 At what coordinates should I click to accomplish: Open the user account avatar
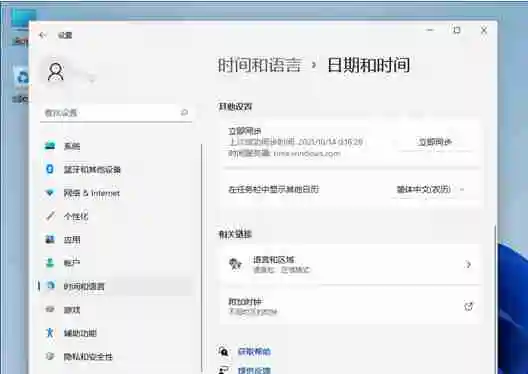56,72
